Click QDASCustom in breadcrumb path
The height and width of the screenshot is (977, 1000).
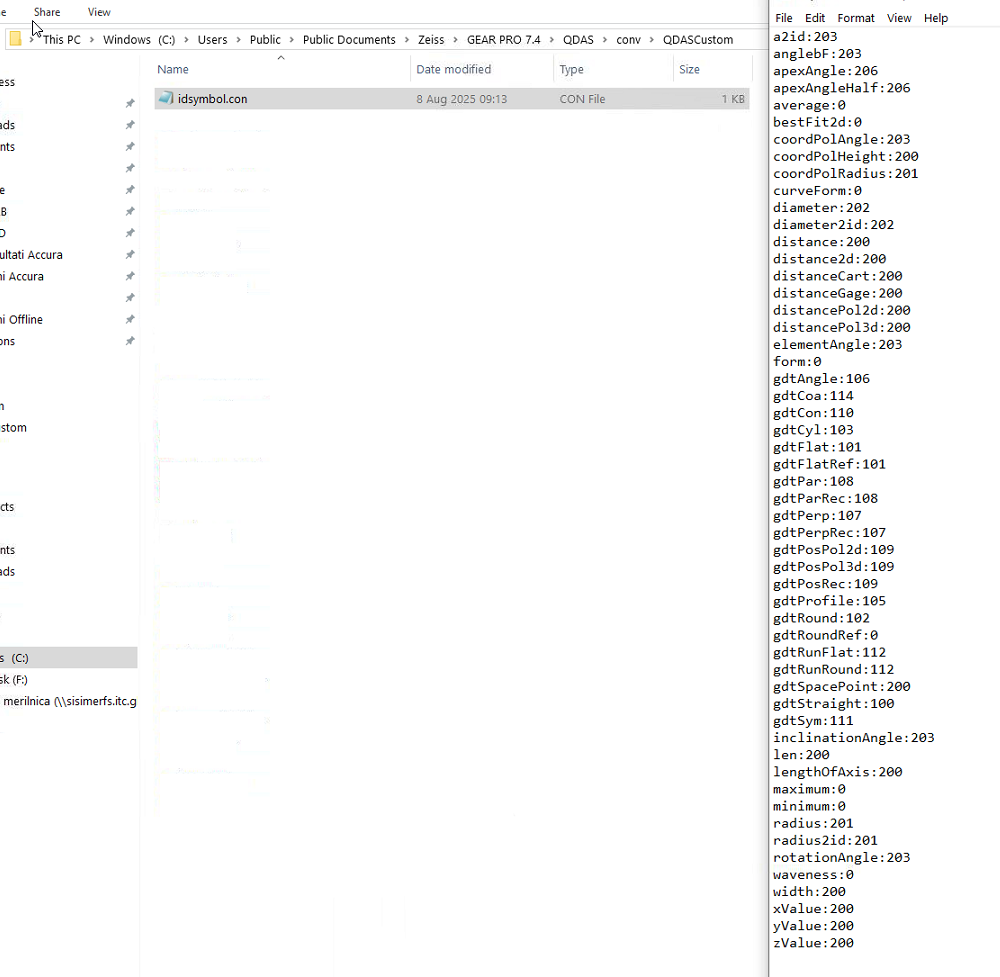(698, 40)
